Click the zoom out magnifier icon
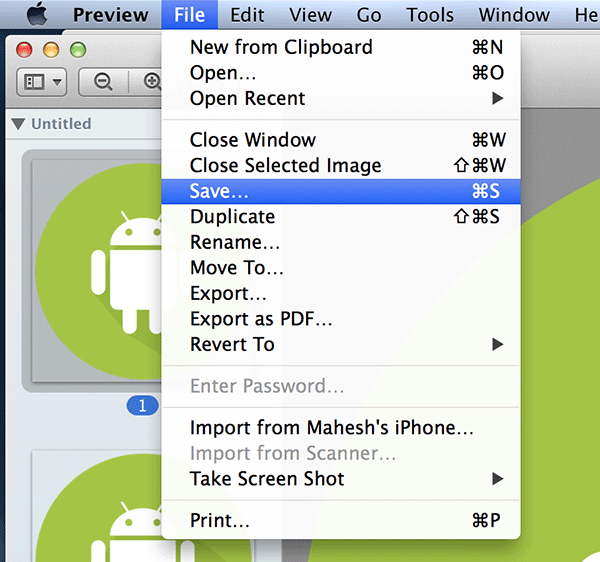This screenshot has height=562, width=600. tap(103, 82)
